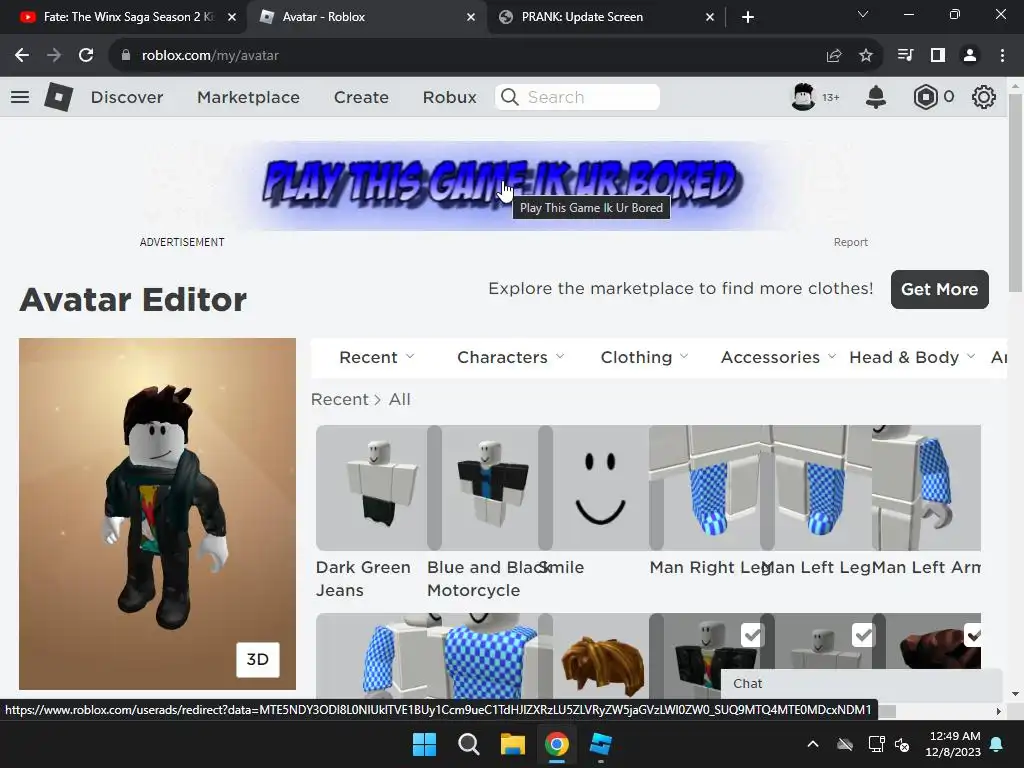Show hidden system tray icons
The width and height of the screenshot is (1024, 768).
coord(813,744)
